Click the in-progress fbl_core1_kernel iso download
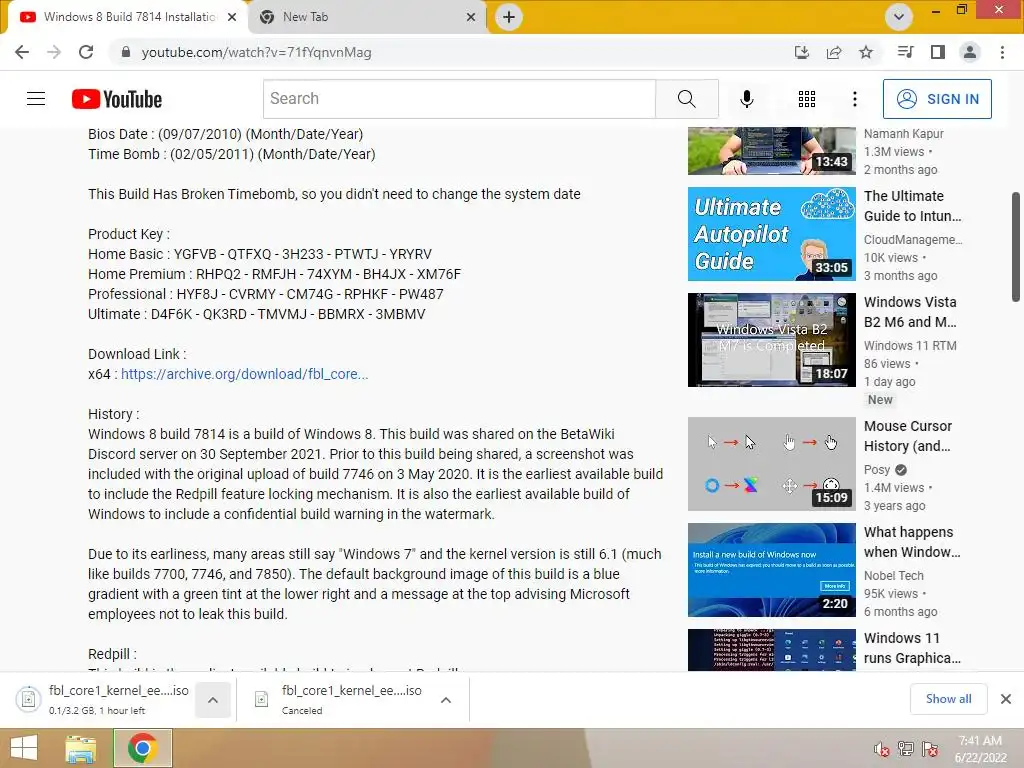Screen dimensions: 1024x768 pos(104,699)
